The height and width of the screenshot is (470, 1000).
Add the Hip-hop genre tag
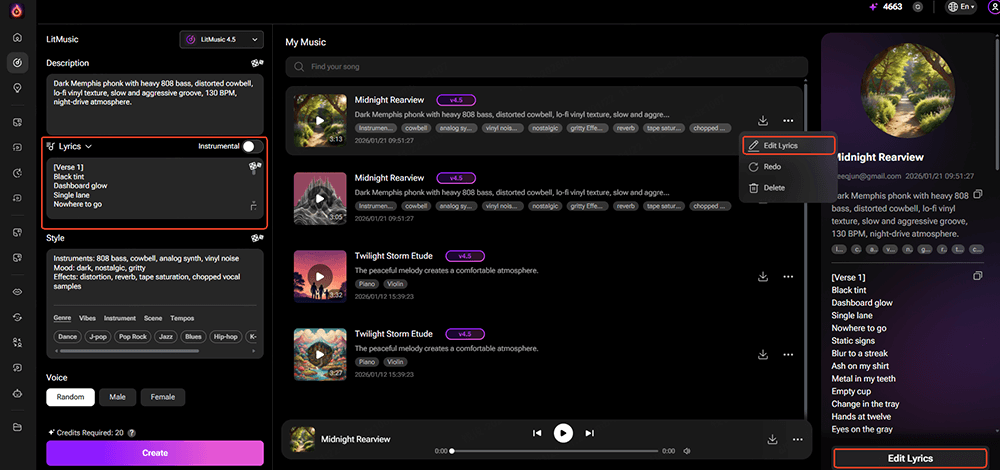pyautogui.click(x=226, y=336)
